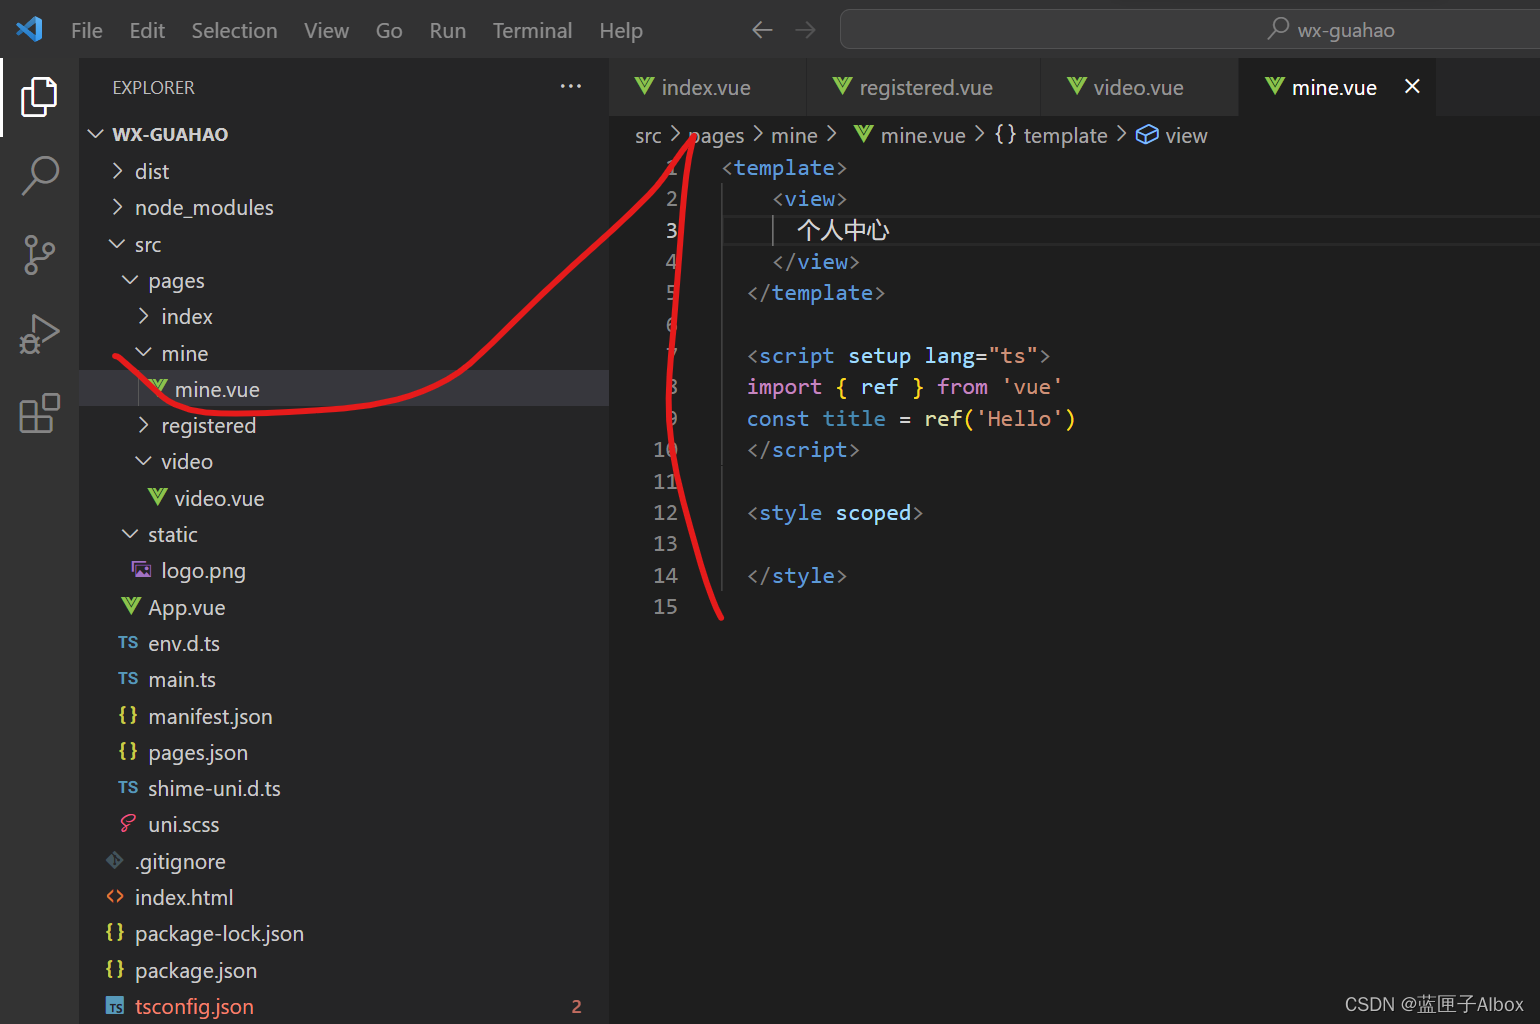This screenshot has height=1024, width=1540.
Task: Open mine.vue in the file tree
Action: click(x=344, y=389)
